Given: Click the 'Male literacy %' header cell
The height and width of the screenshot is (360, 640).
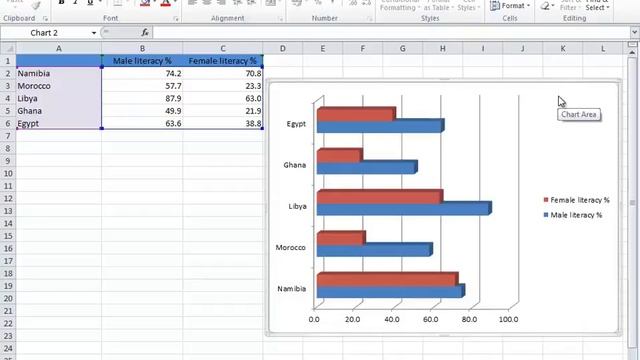Looking at the screenshot, I should click(142, 61).
